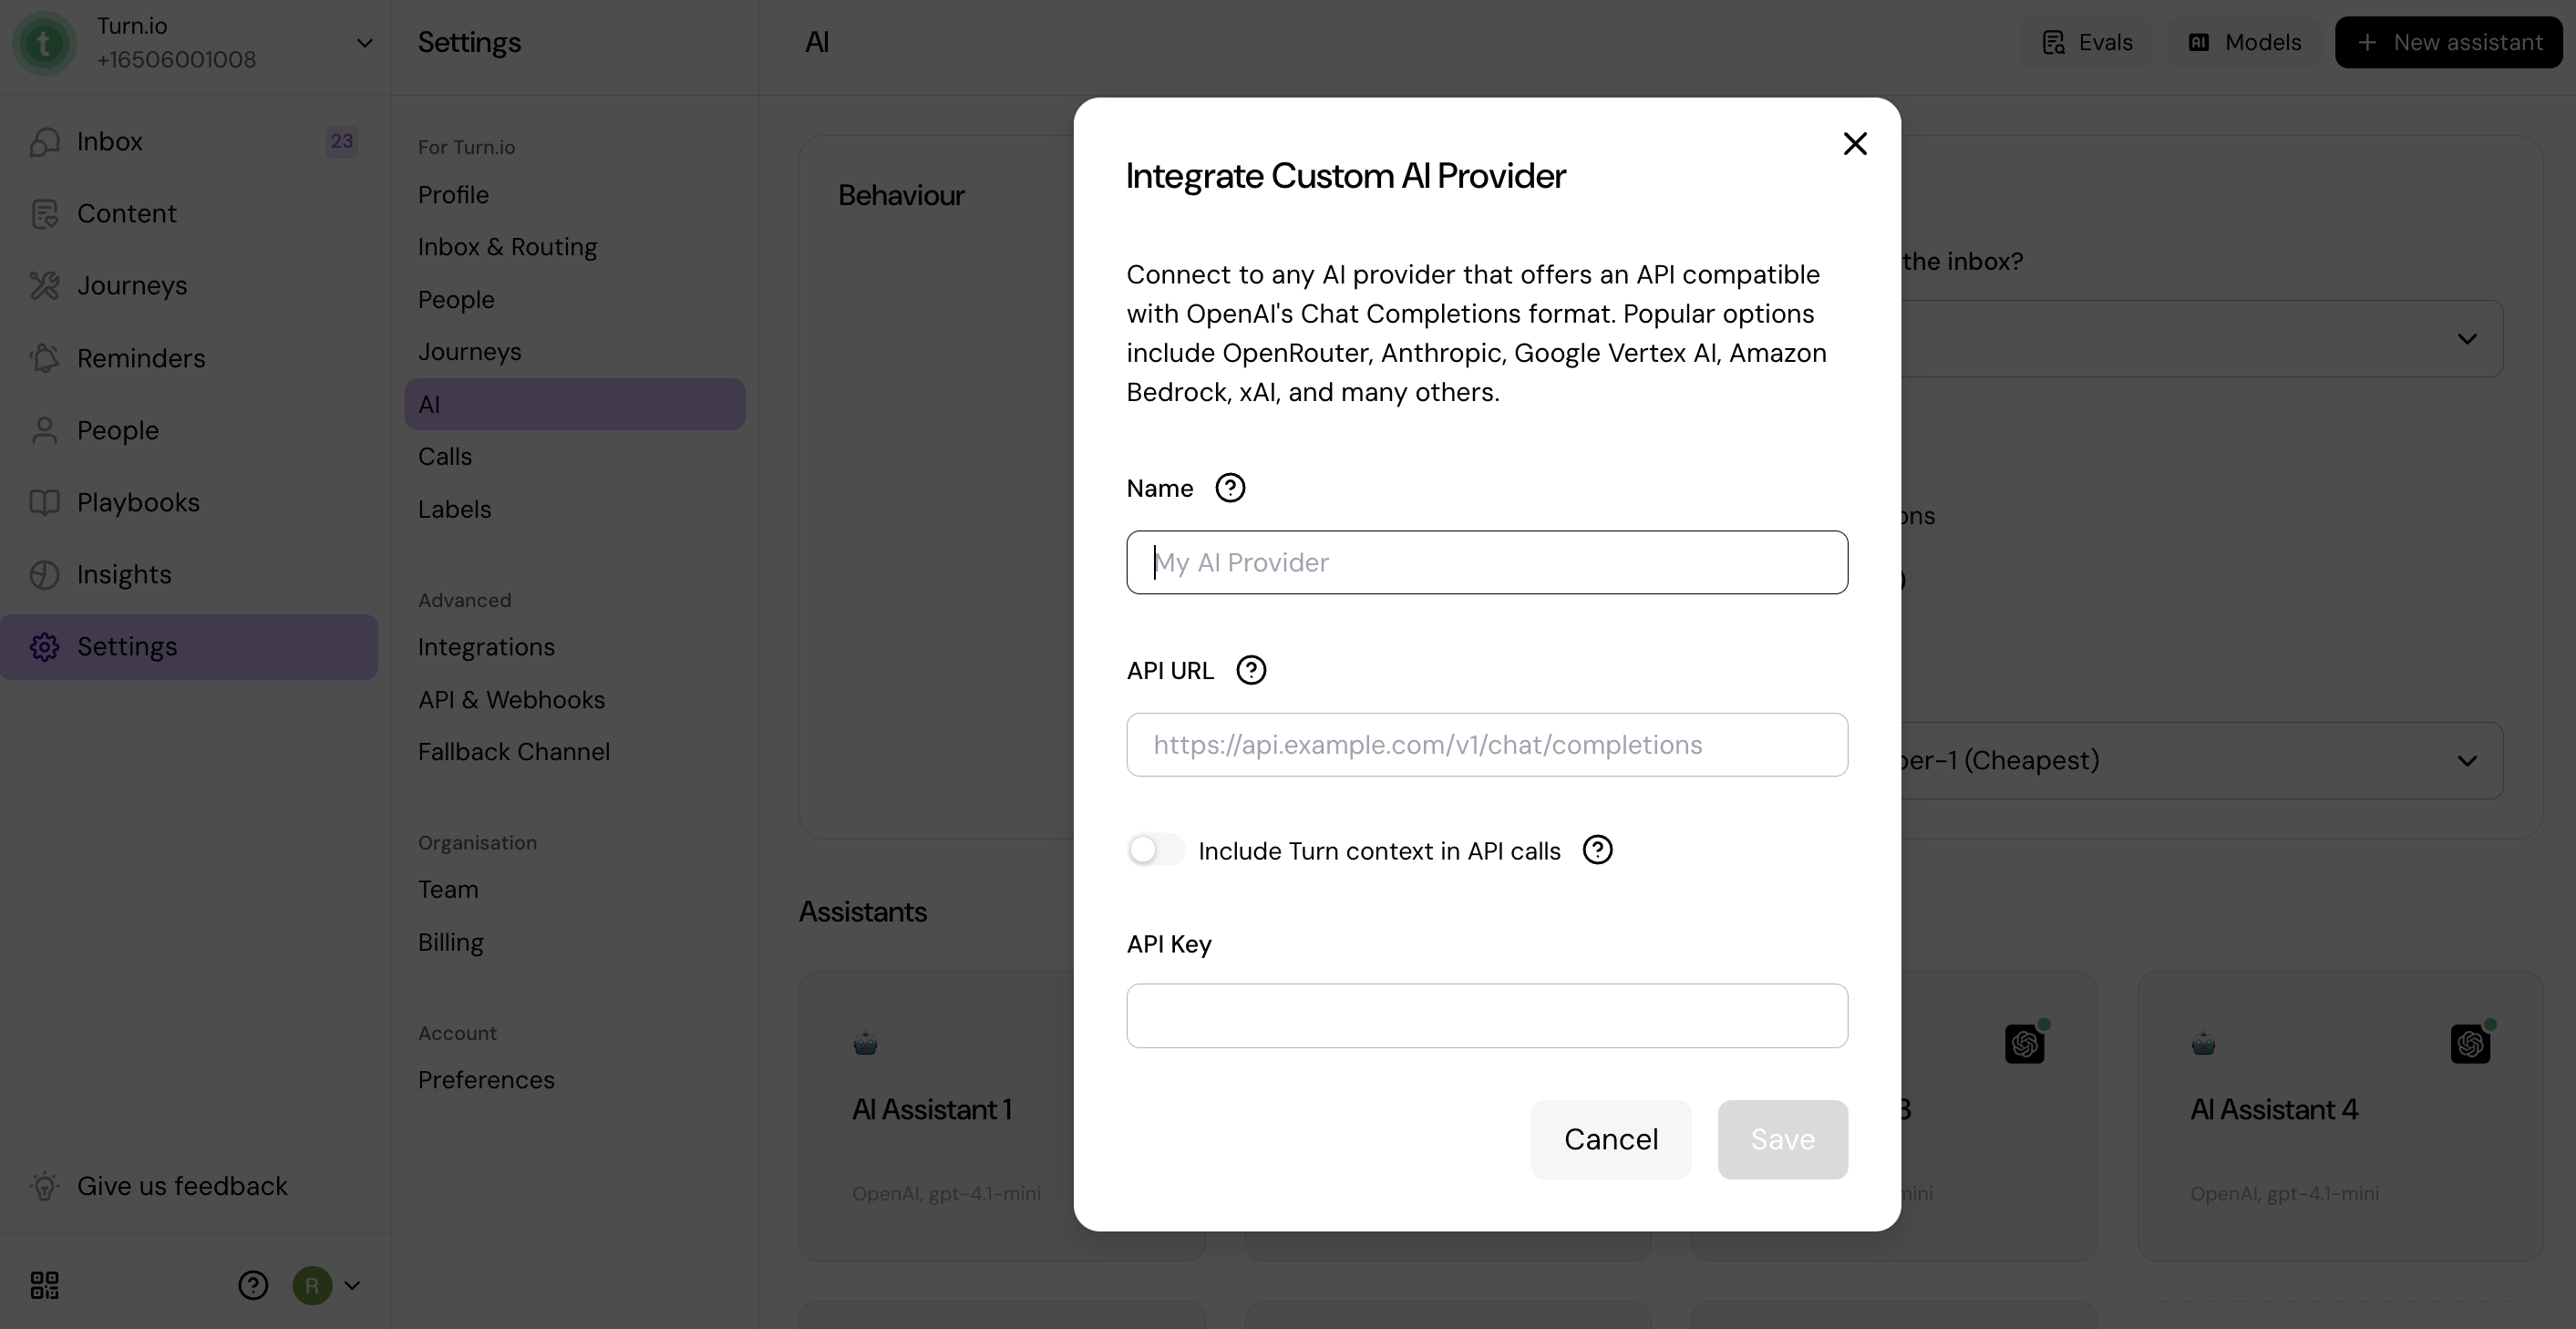
Task: Toggle Include Turn context in API calls
Action: [x=1155, y=850]
